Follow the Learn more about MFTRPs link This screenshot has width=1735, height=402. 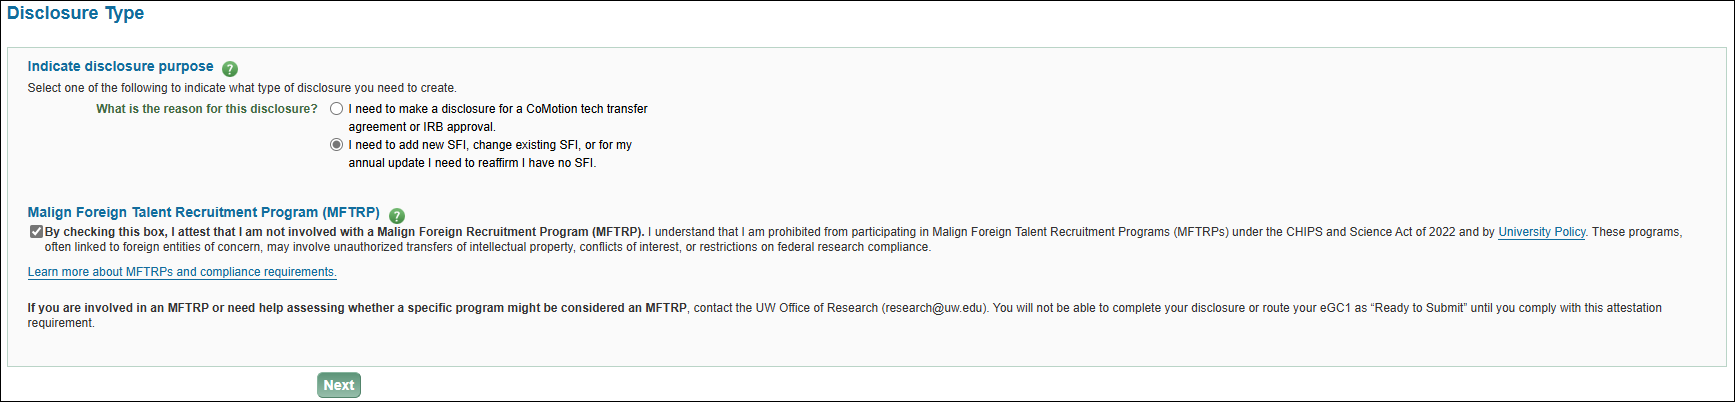[182, 272]
